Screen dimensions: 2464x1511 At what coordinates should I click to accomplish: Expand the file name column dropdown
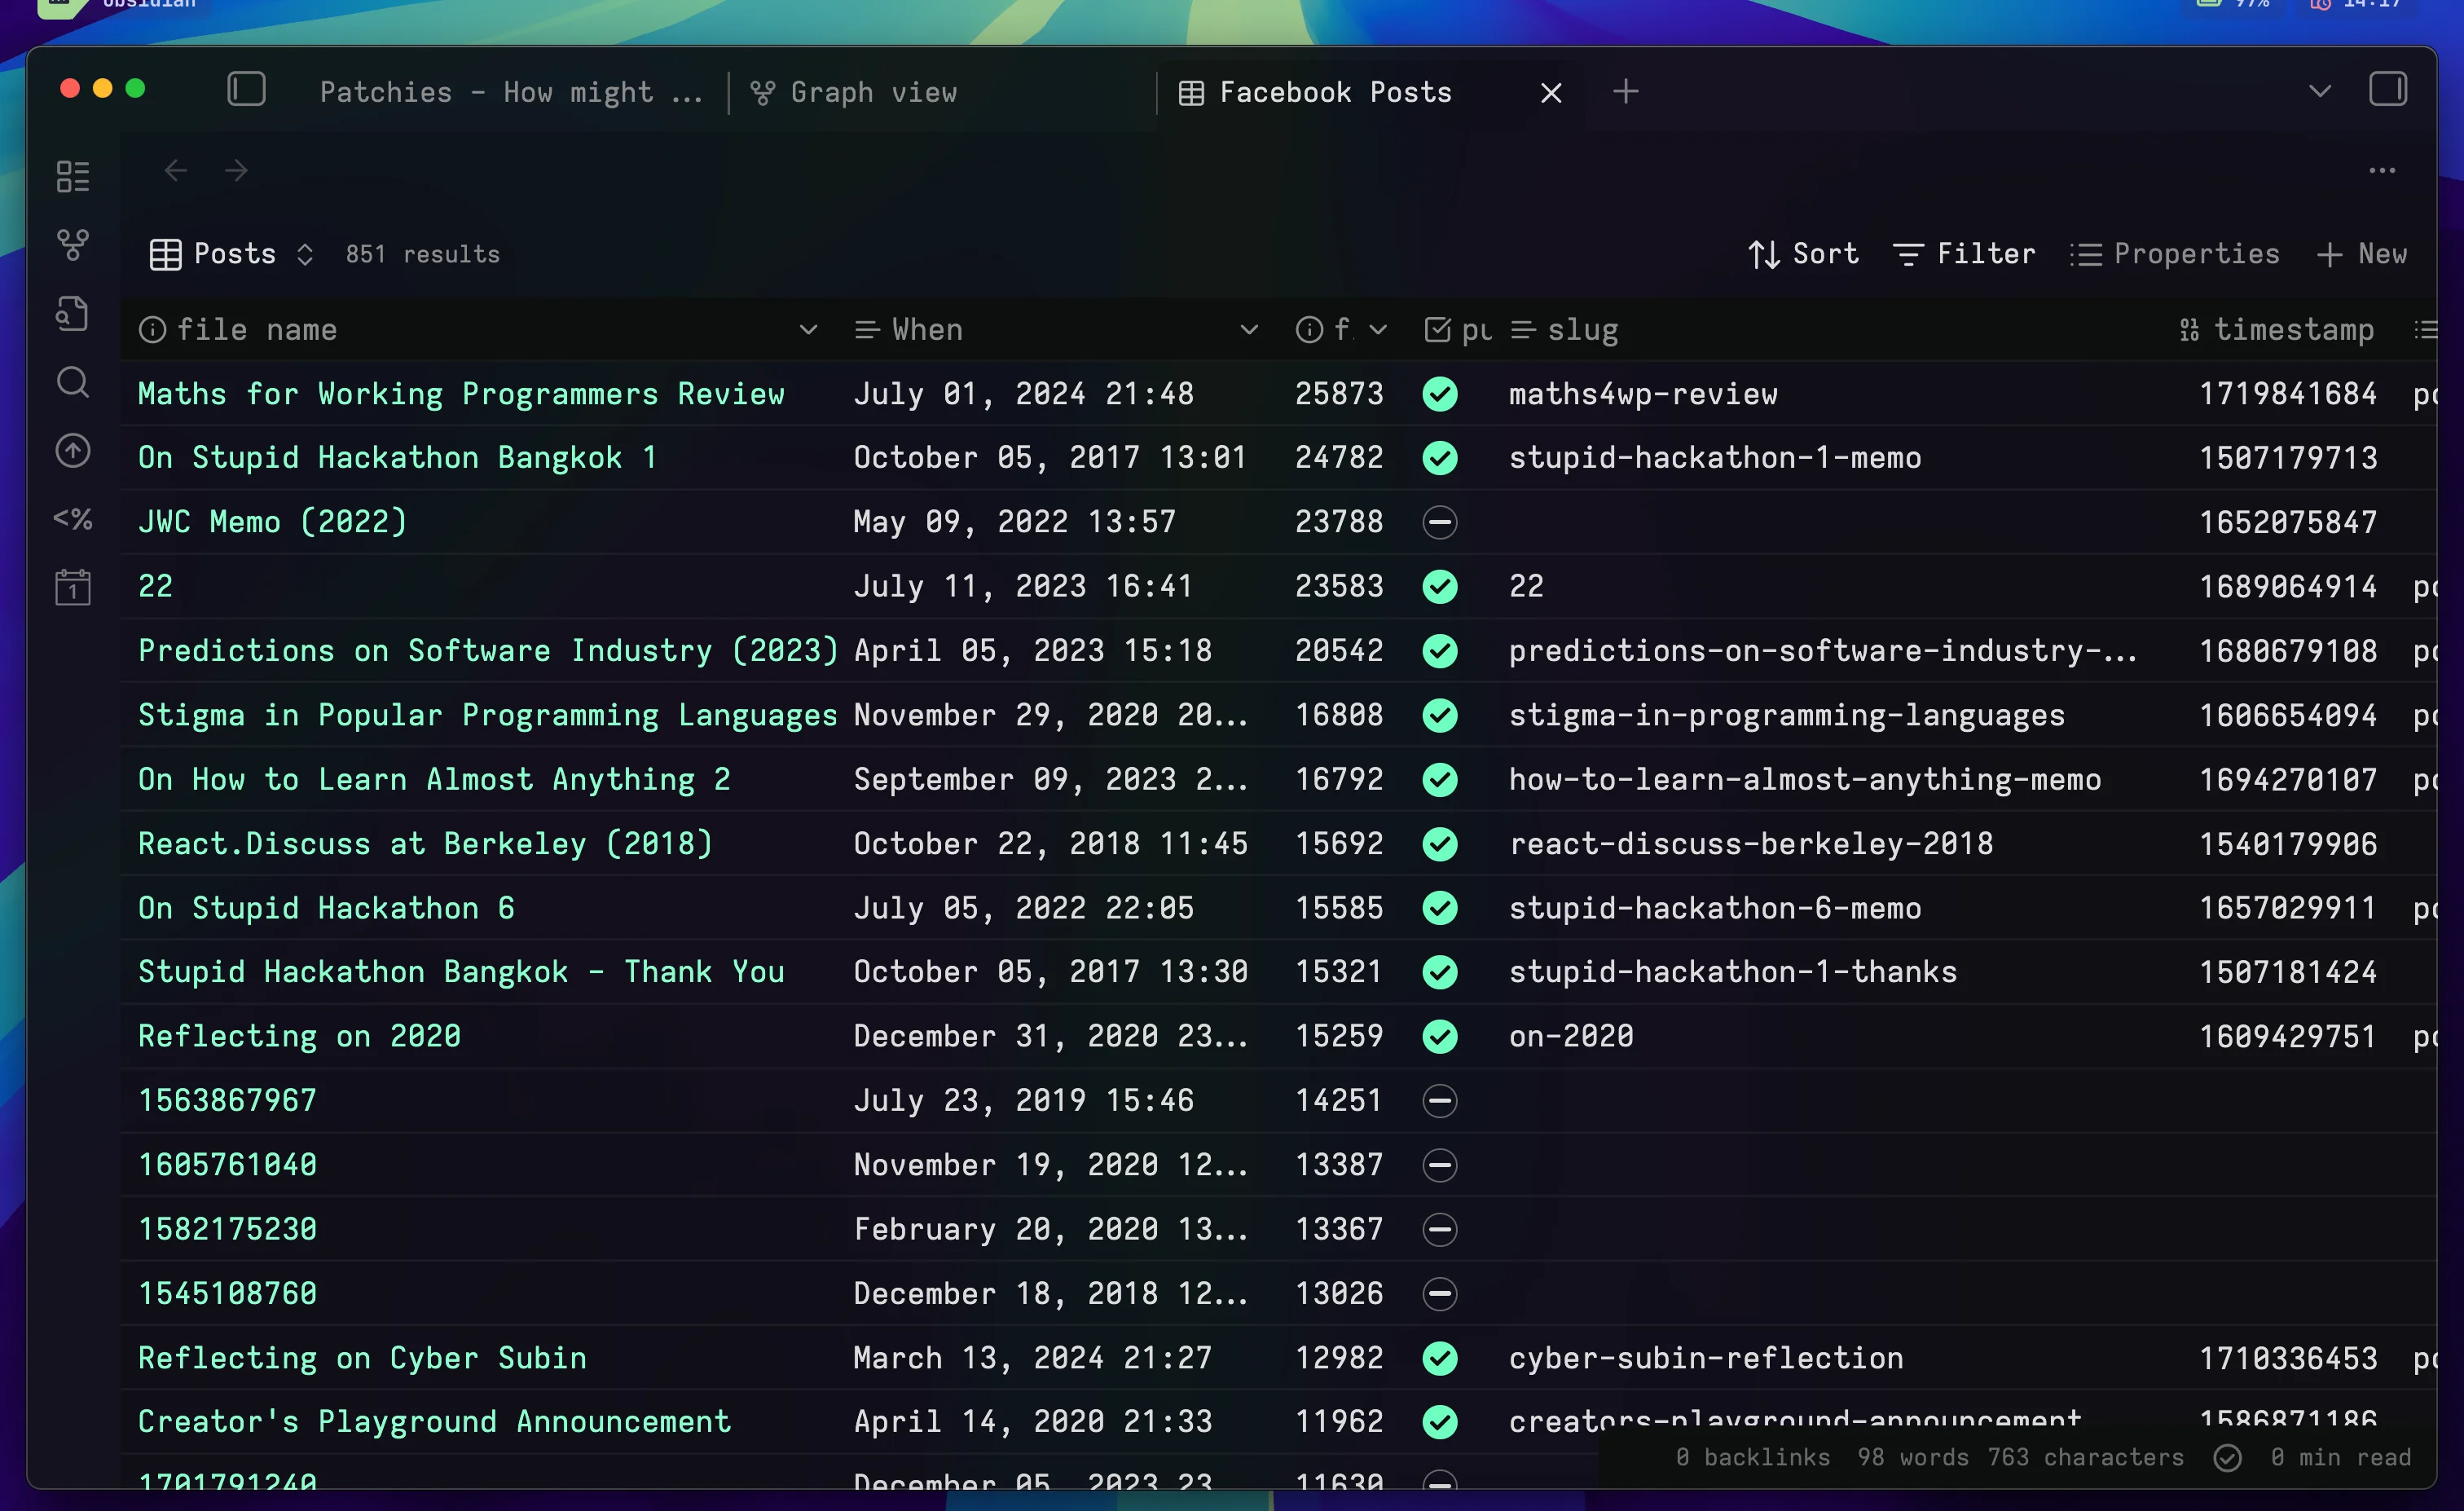pyautogui.click(x=808, y=330)
